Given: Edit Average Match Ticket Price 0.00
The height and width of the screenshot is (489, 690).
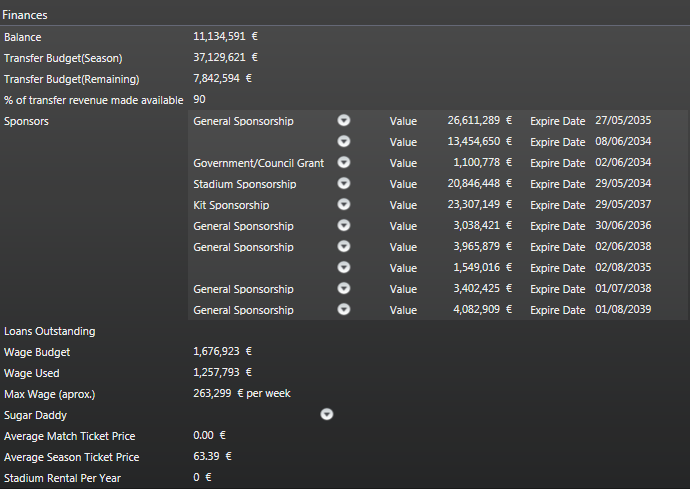Looking at the screenshot, I should click(x=203, y=435).
